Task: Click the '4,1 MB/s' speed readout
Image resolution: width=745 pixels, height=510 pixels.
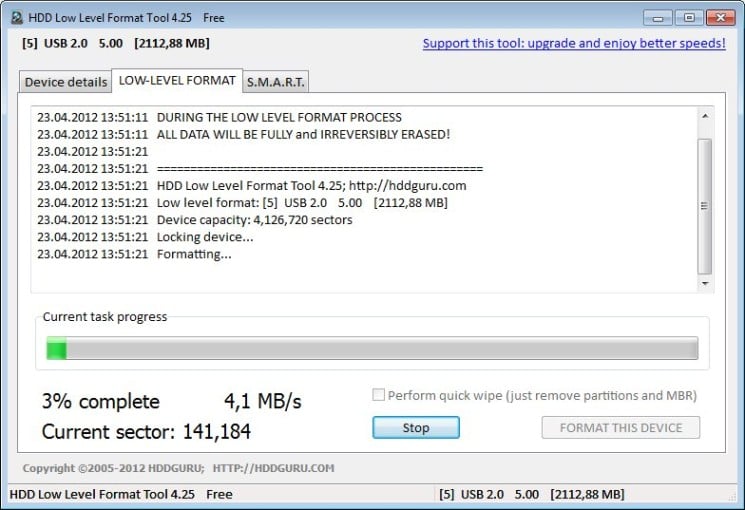Action: click(x=263, y=402)
